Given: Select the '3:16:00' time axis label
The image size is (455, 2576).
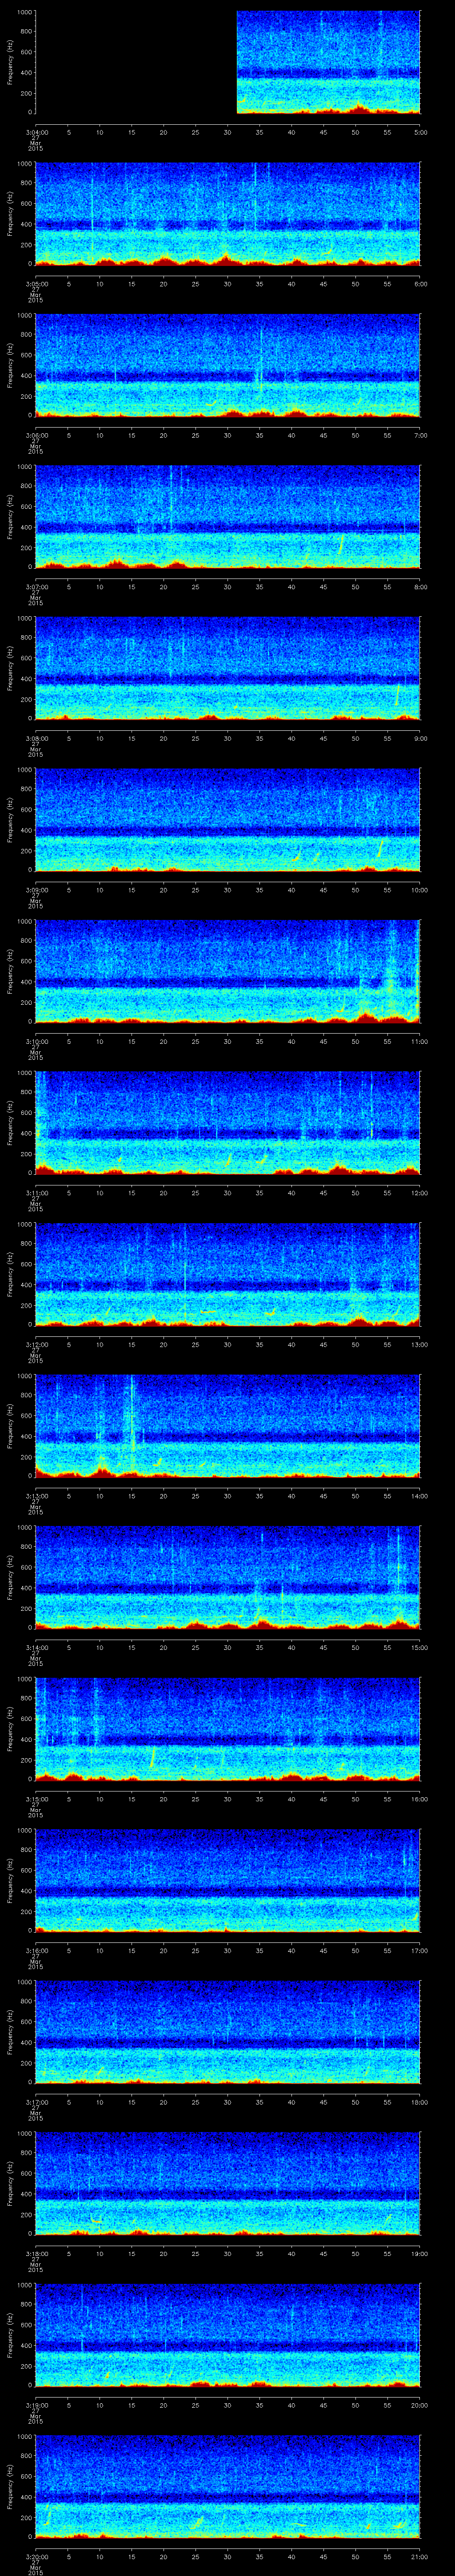Looking at the screenshot, I should tap(36, 1951).
